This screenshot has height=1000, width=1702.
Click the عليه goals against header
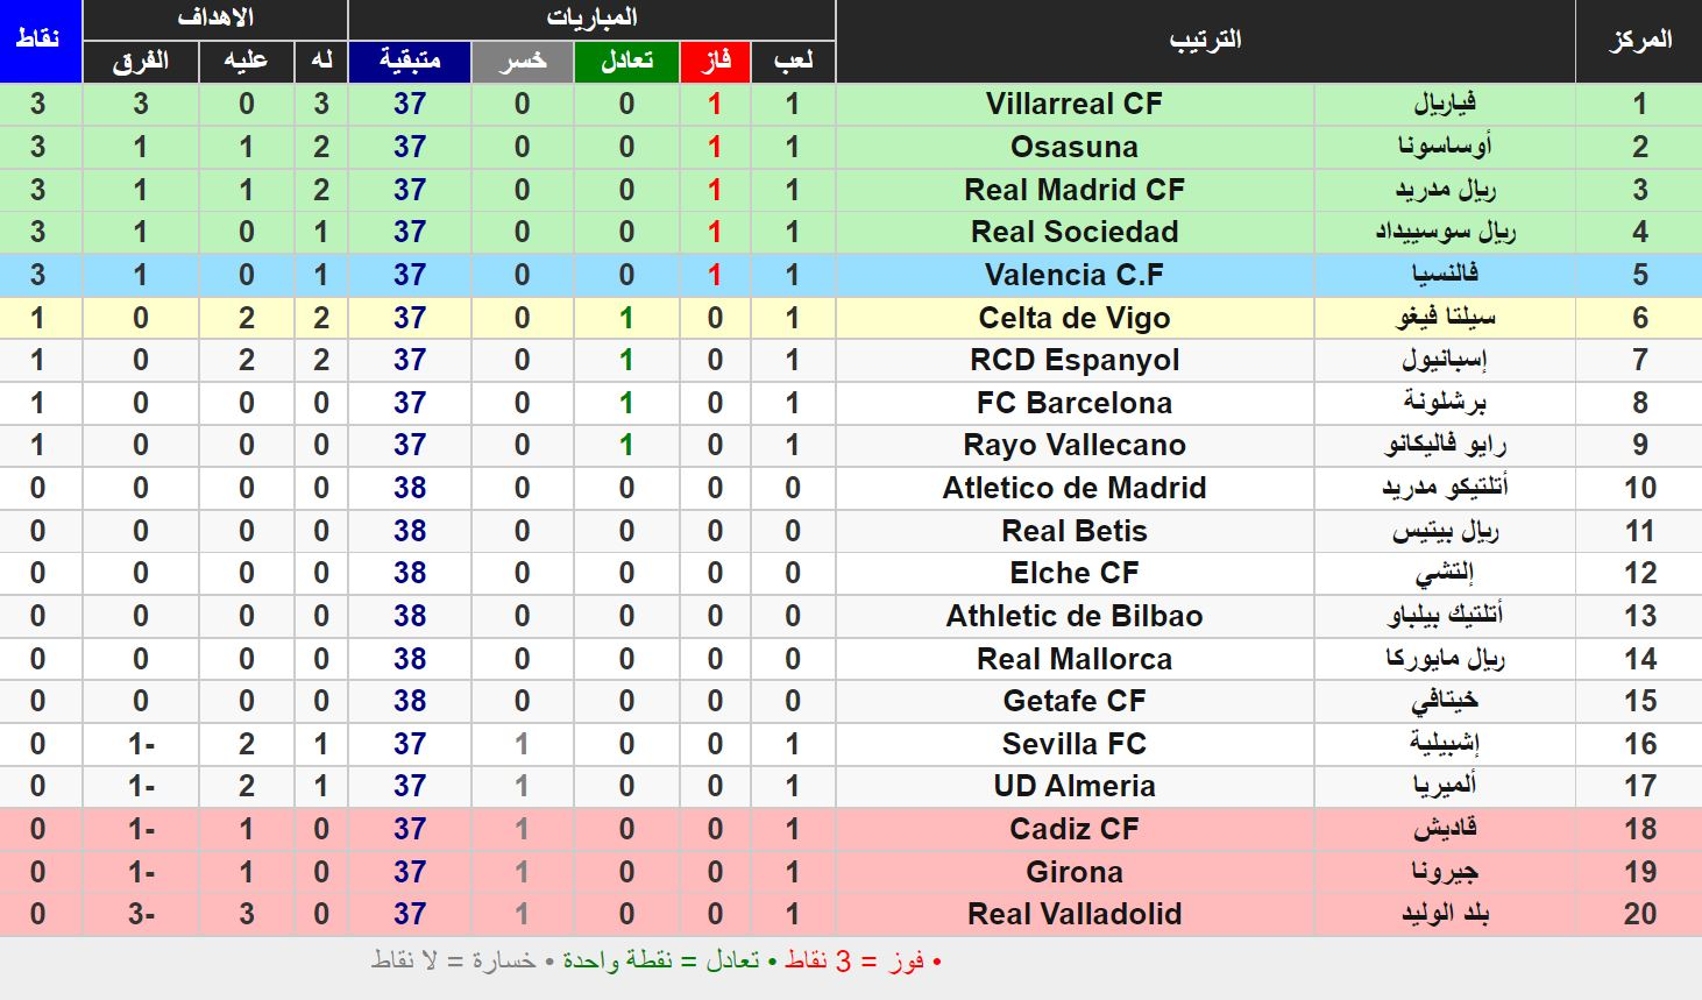[x=246, y=62]
